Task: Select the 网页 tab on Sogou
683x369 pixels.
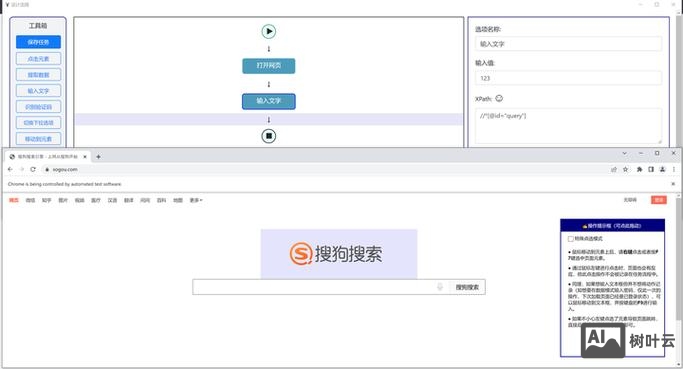Action: click(x=14, y=200)
